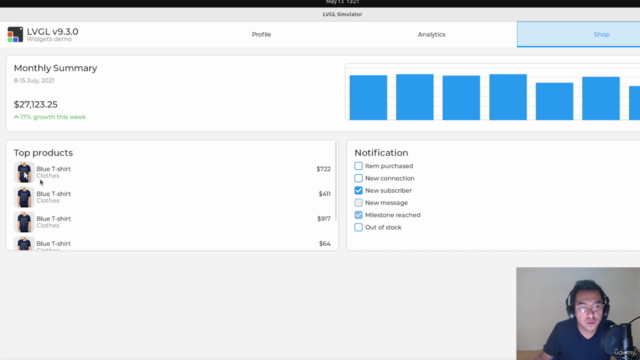Click the T-shirt thumbnail priced $722

tap(24, 172)
